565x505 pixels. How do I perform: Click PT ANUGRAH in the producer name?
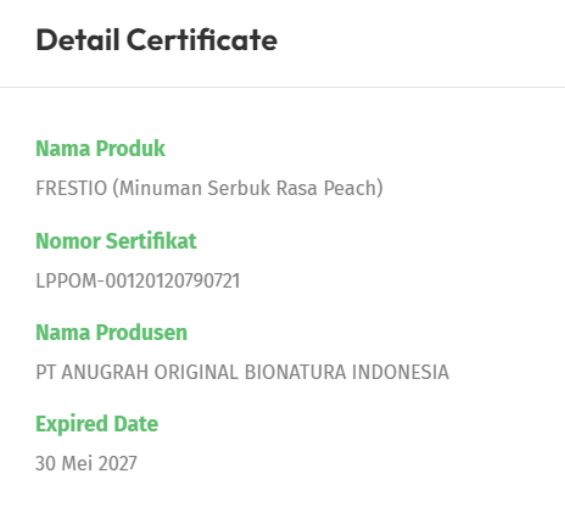click(x=92, y=372)
